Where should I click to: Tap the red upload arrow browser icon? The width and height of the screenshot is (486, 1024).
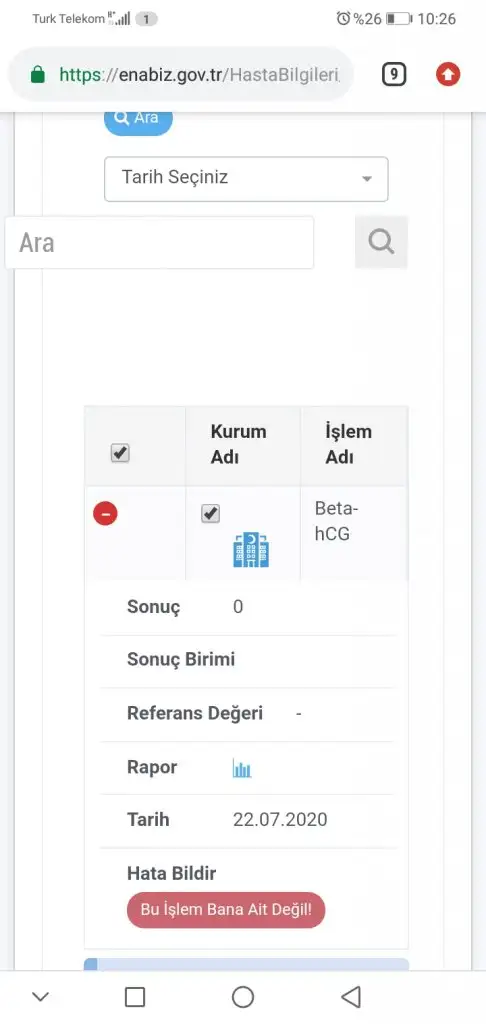click(x=448, y=74)
